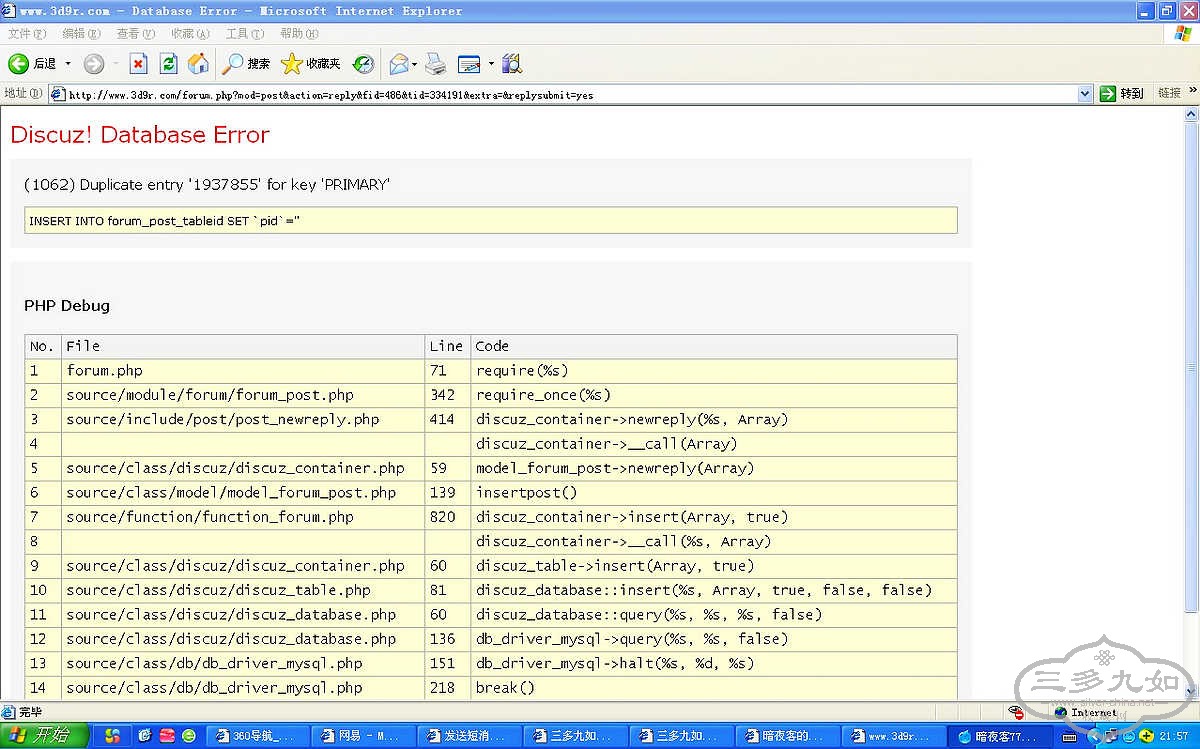Click the green Back arrow icon

18,64
